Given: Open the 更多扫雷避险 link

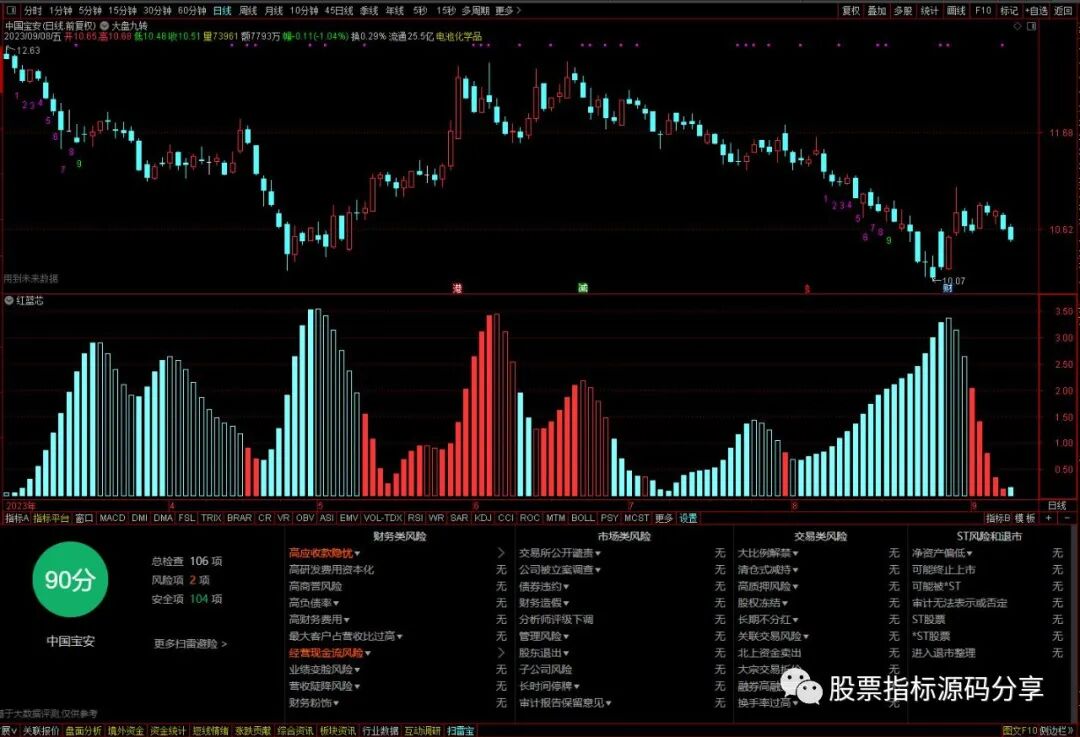Looking at the screenshot, I should tap(190, 643).
